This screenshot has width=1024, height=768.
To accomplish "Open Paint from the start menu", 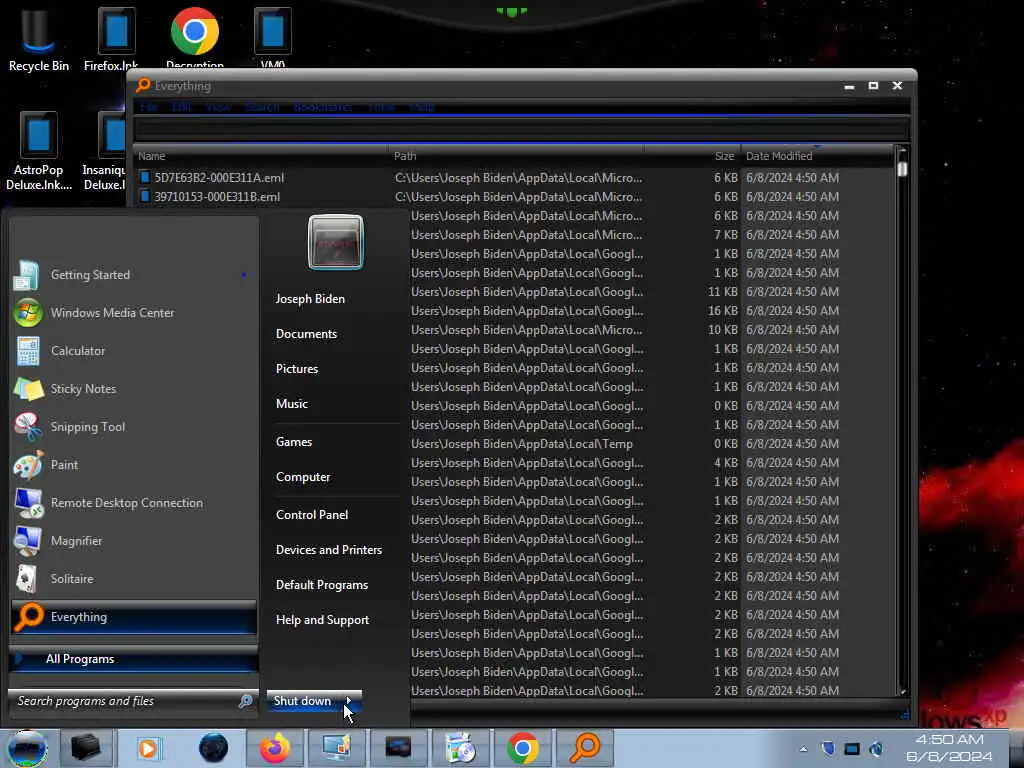I will [x=131, y=464].
